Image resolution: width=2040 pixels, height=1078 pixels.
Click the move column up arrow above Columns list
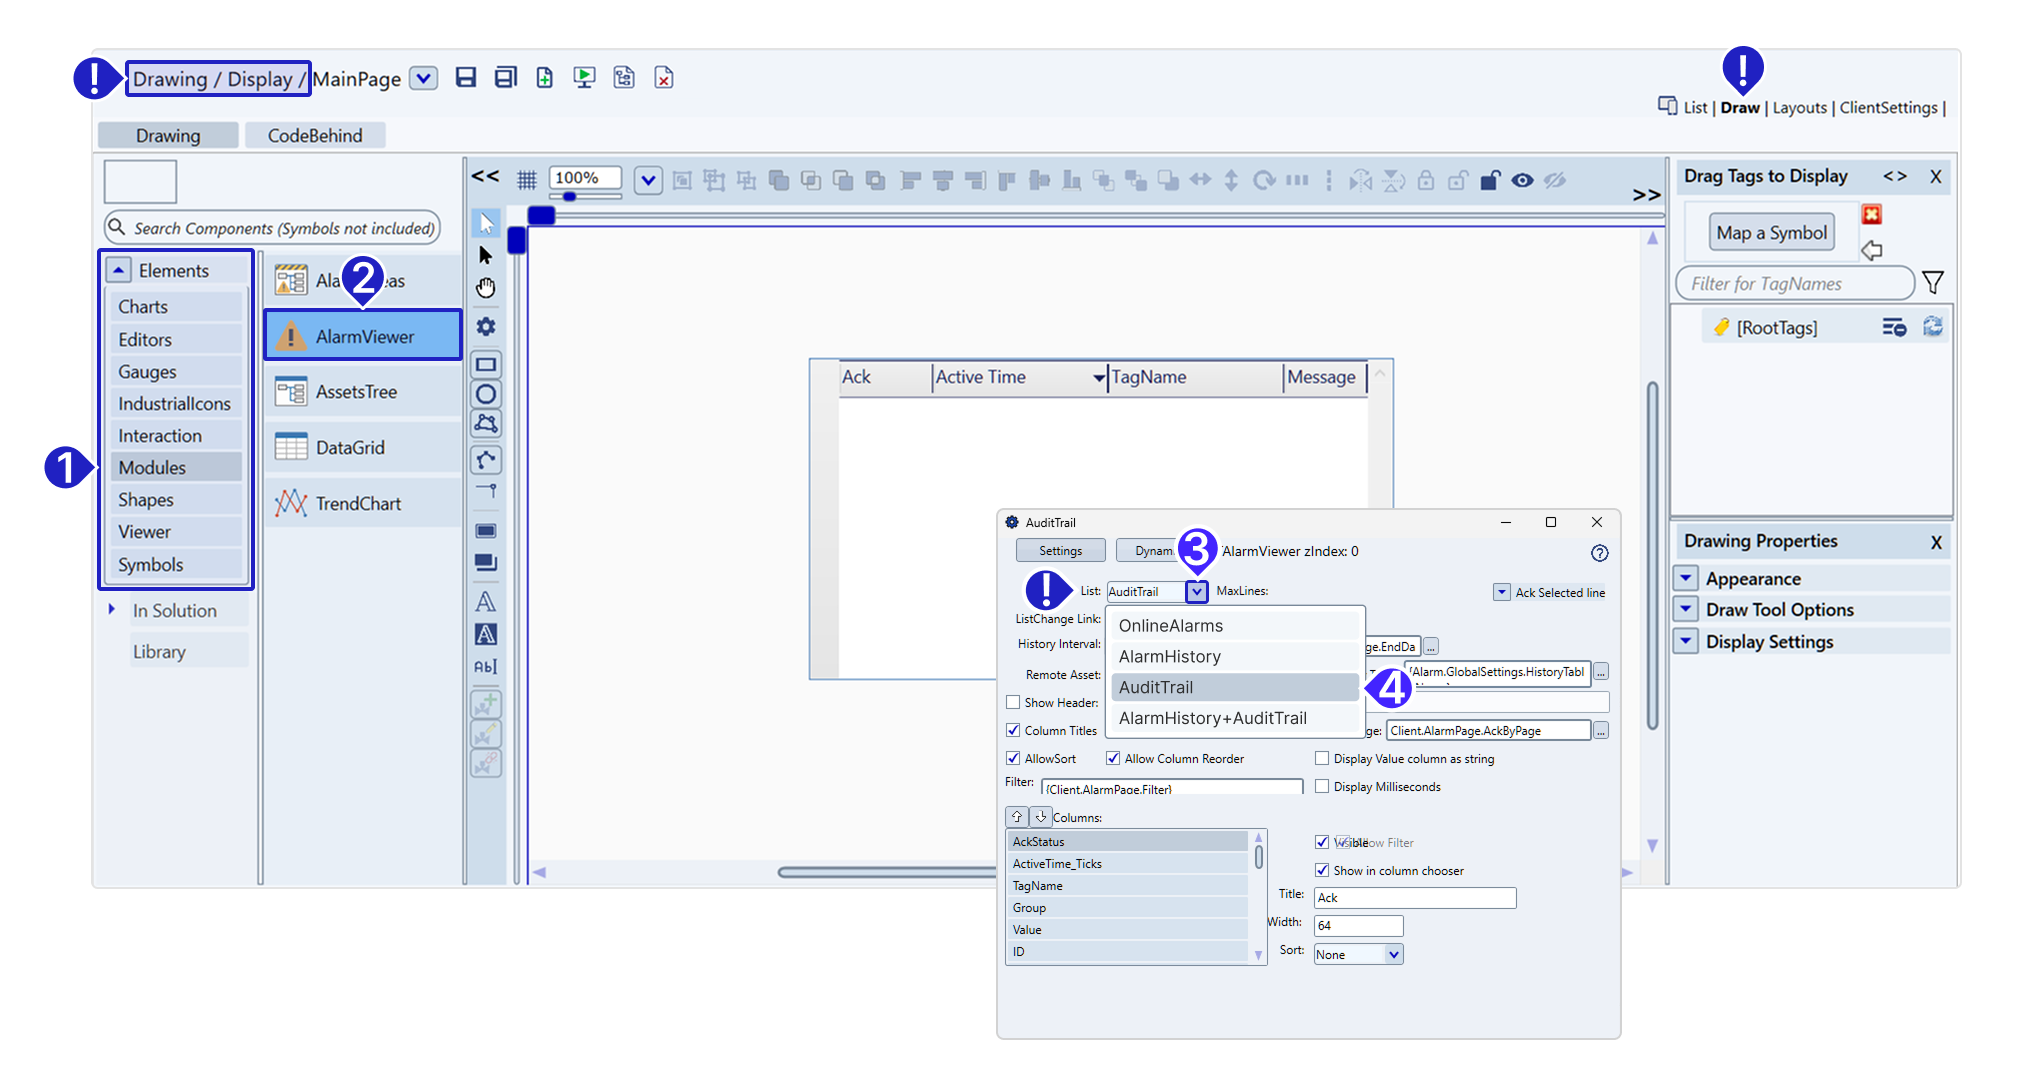coord(1017,816)
